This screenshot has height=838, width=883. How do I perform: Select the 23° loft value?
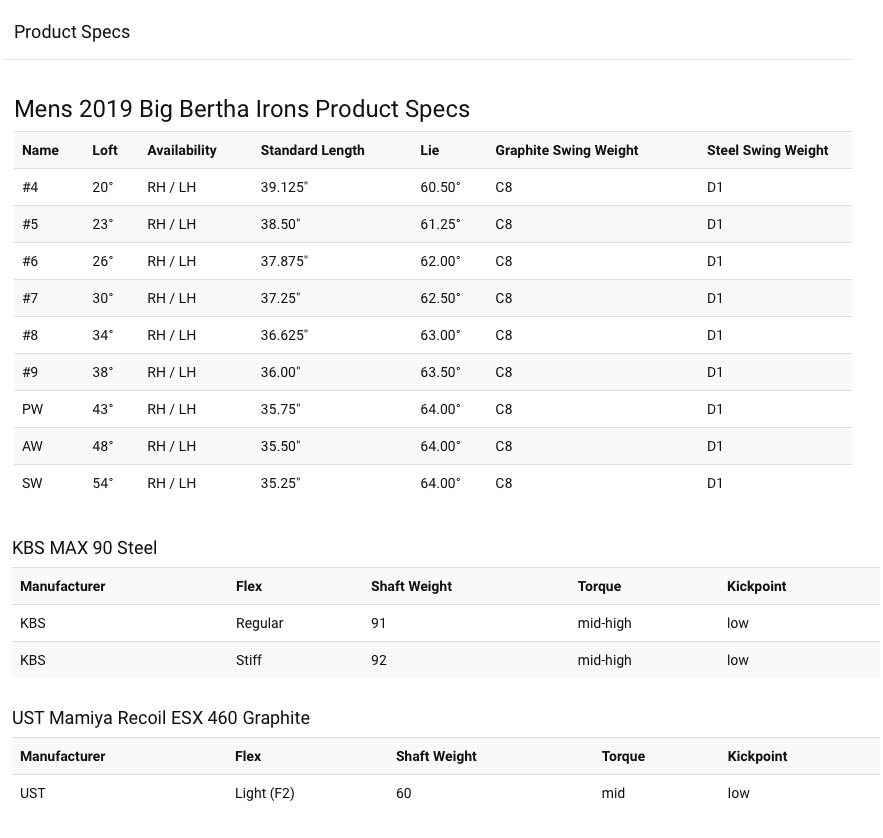(x=102, y=224)
